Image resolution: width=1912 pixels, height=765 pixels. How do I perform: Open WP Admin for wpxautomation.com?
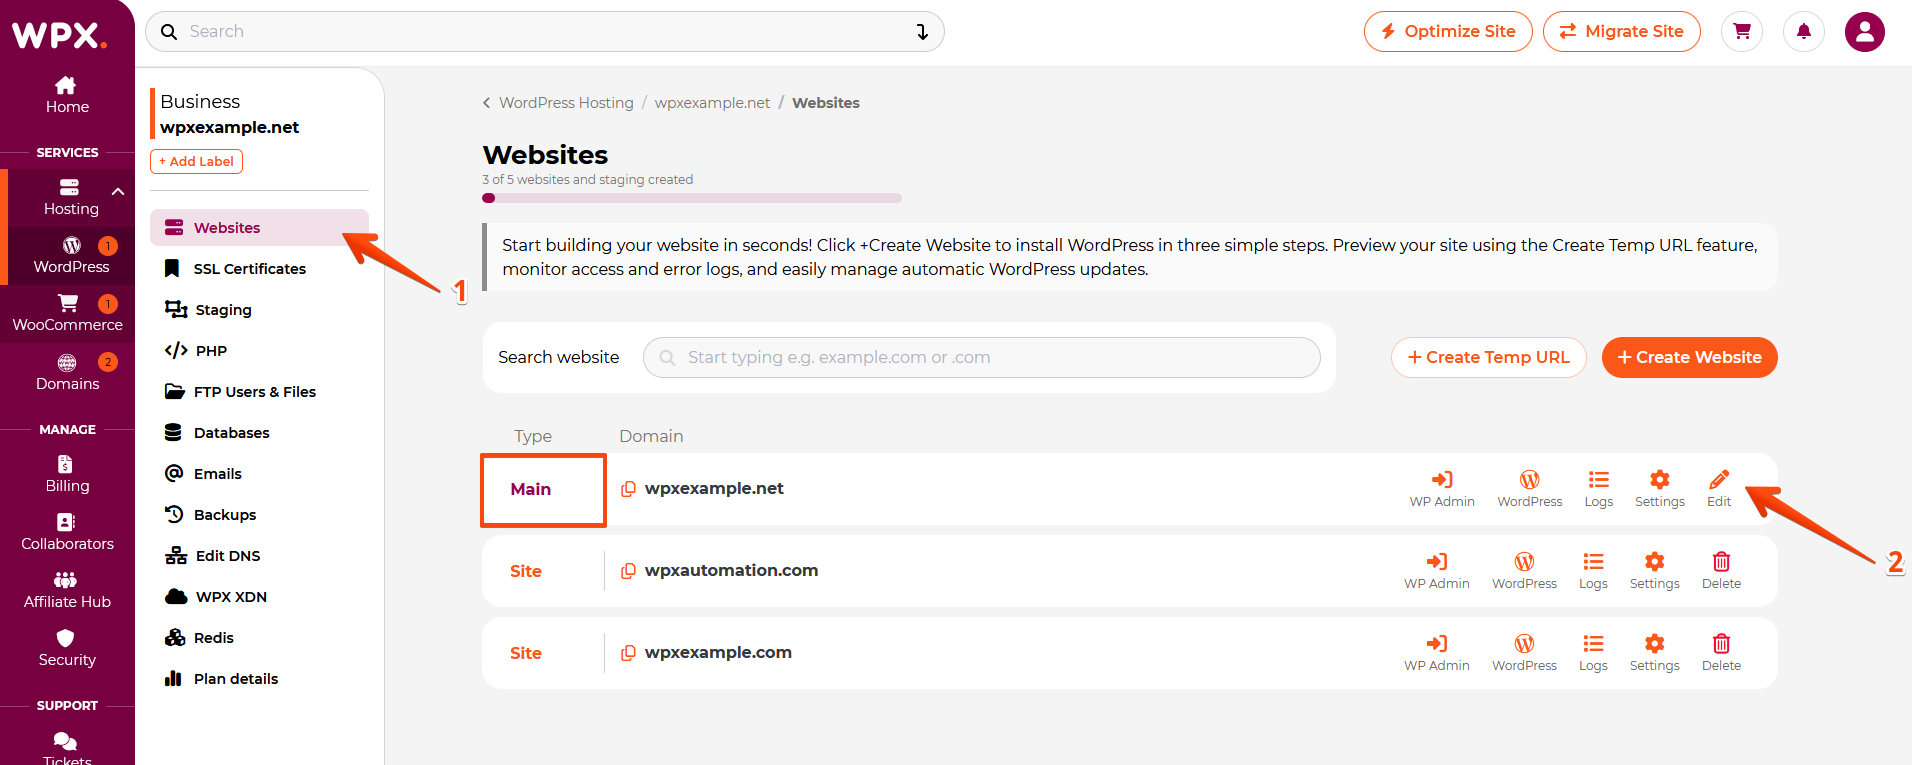1436,571
